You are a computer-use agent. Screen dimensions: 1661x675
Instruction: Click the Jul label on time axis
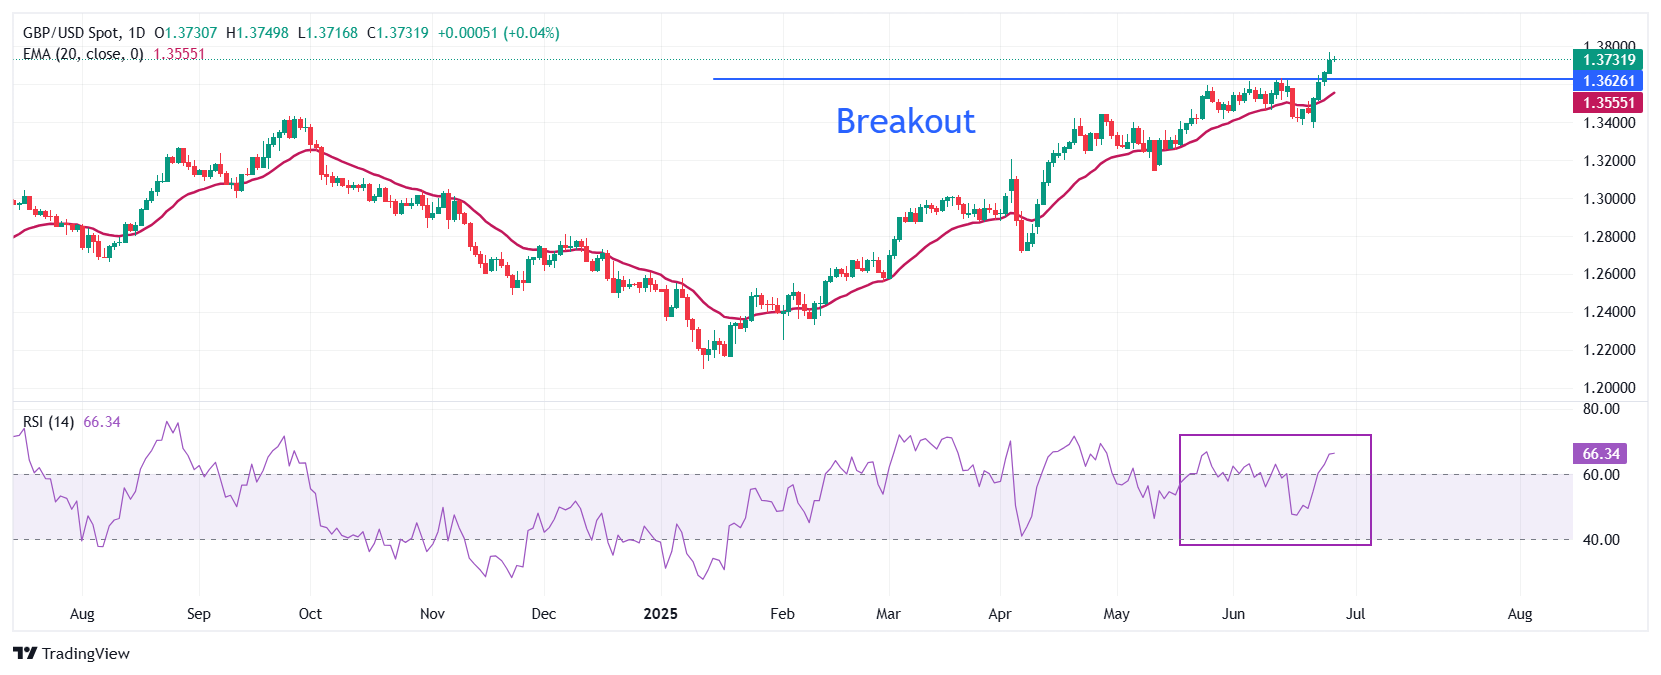click(x=1355, y=614)
